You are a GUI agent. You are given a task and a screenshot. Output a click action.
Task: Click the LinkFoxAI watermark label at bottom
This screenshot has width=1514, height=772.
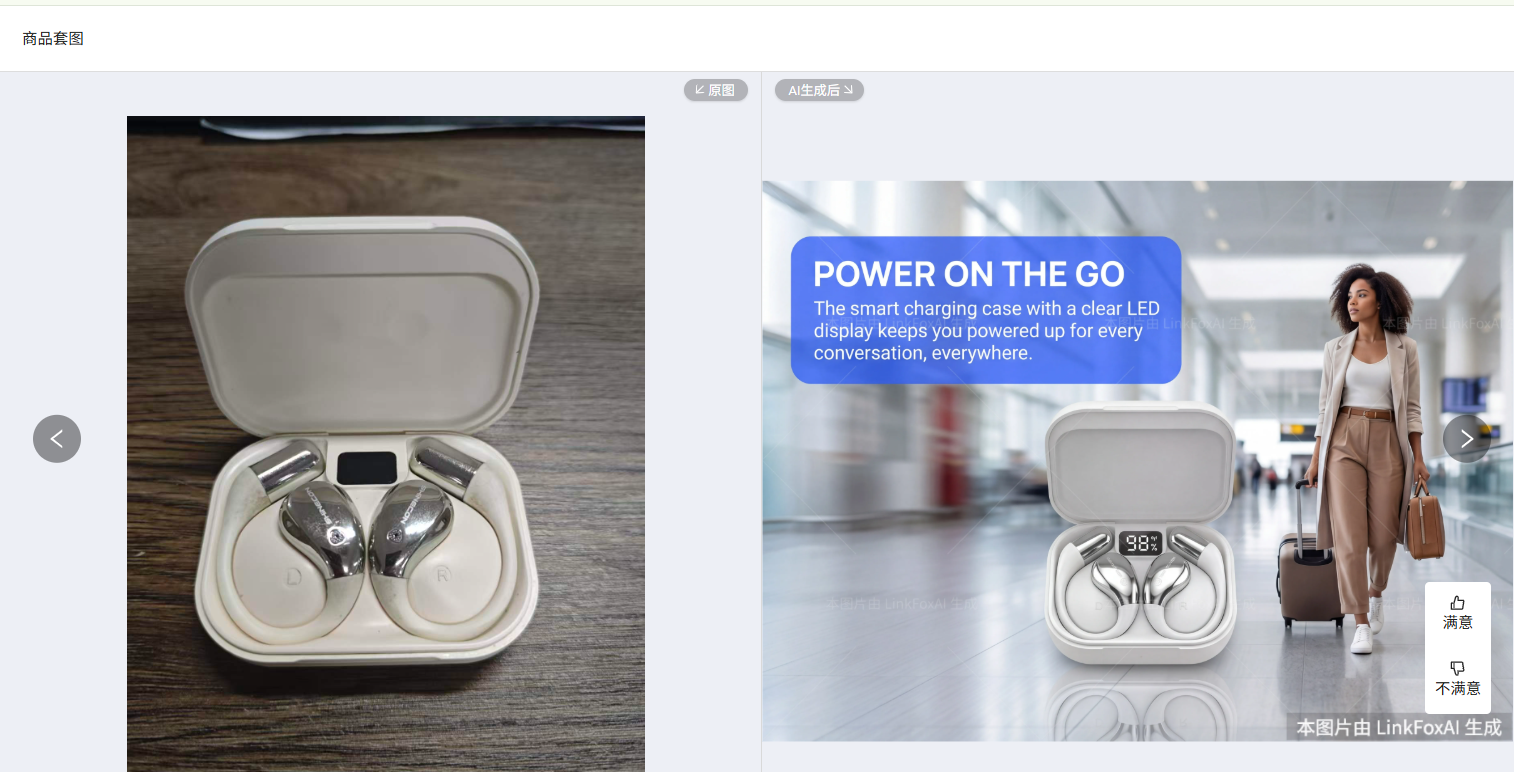(1399, 727)
